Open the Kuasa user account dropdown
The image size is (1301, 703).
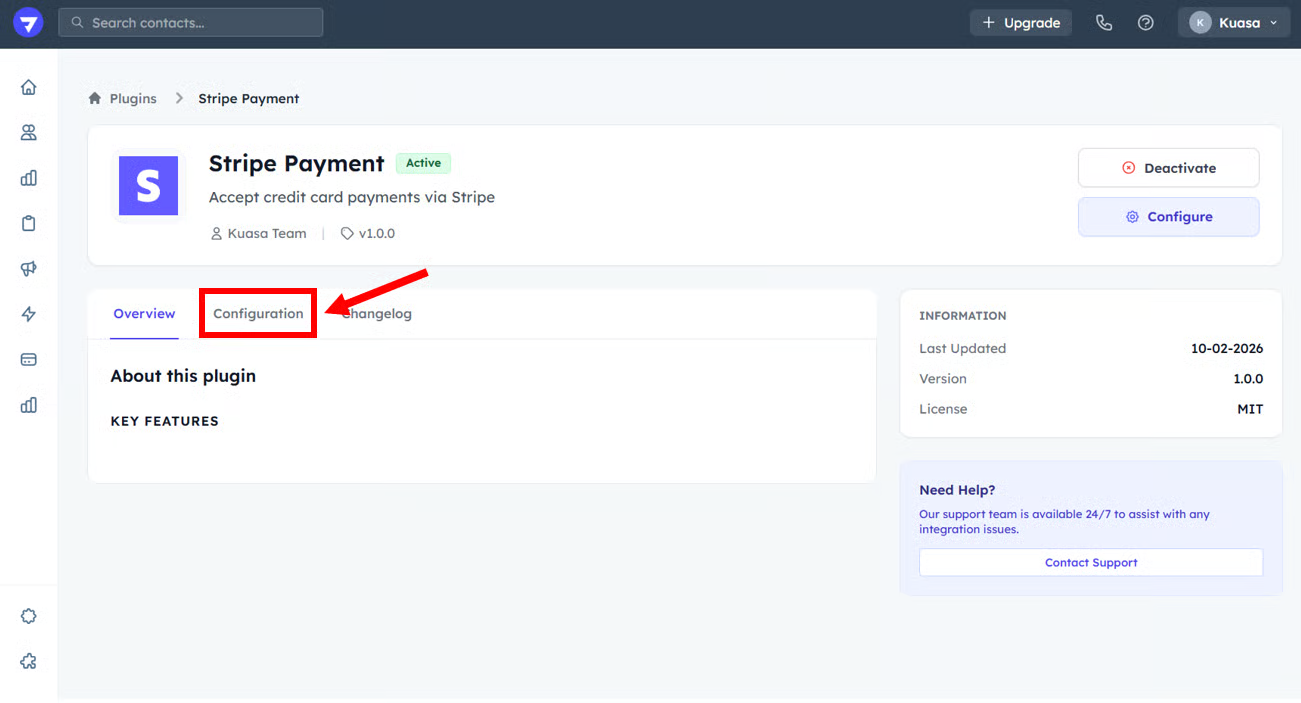1234,23
